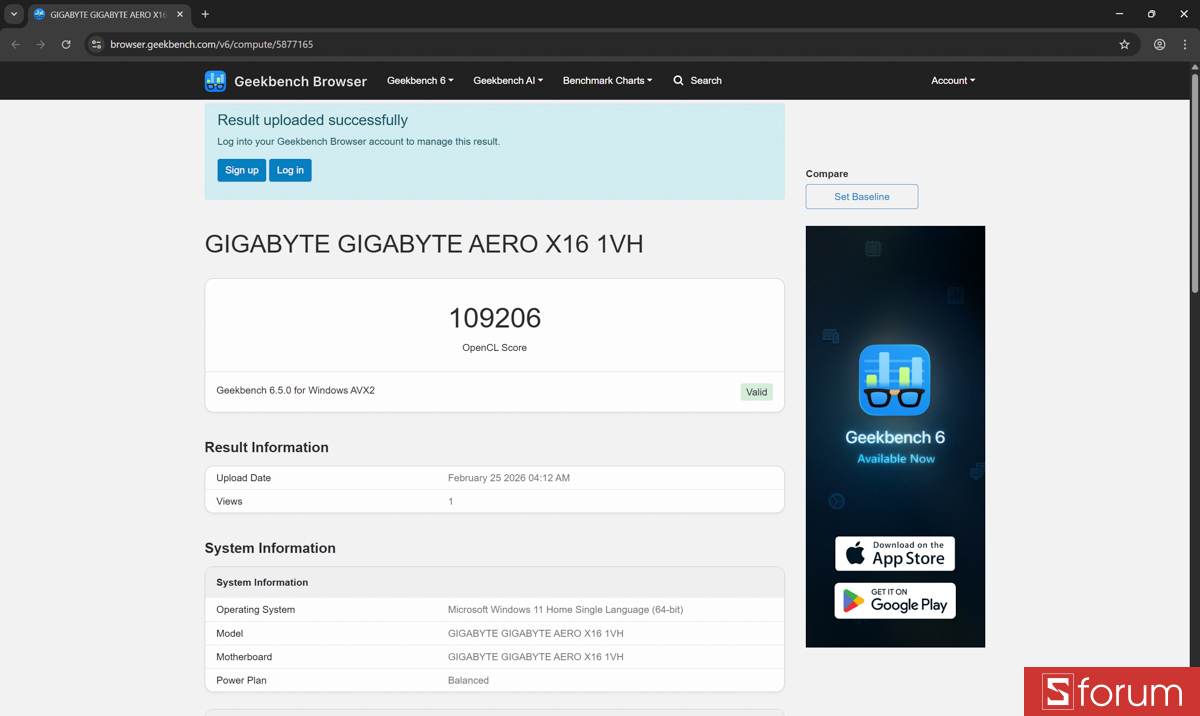Open the Geekbench 6 dropdown menu
Image resolution: width=1200 pixels, height=716 pixels.
click(419, 80)
